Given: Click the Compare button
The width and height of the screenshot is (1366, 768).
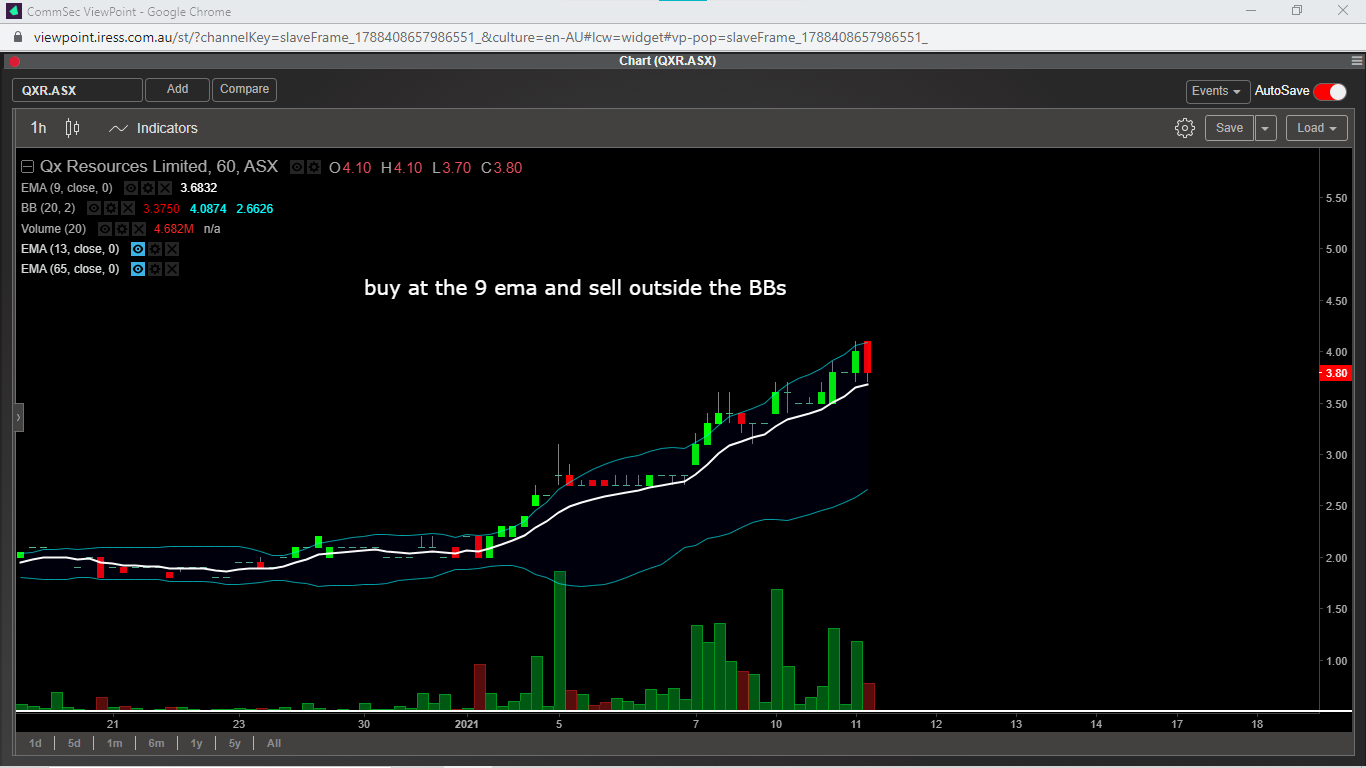Looking at the screenshot, I should point(244,90).
